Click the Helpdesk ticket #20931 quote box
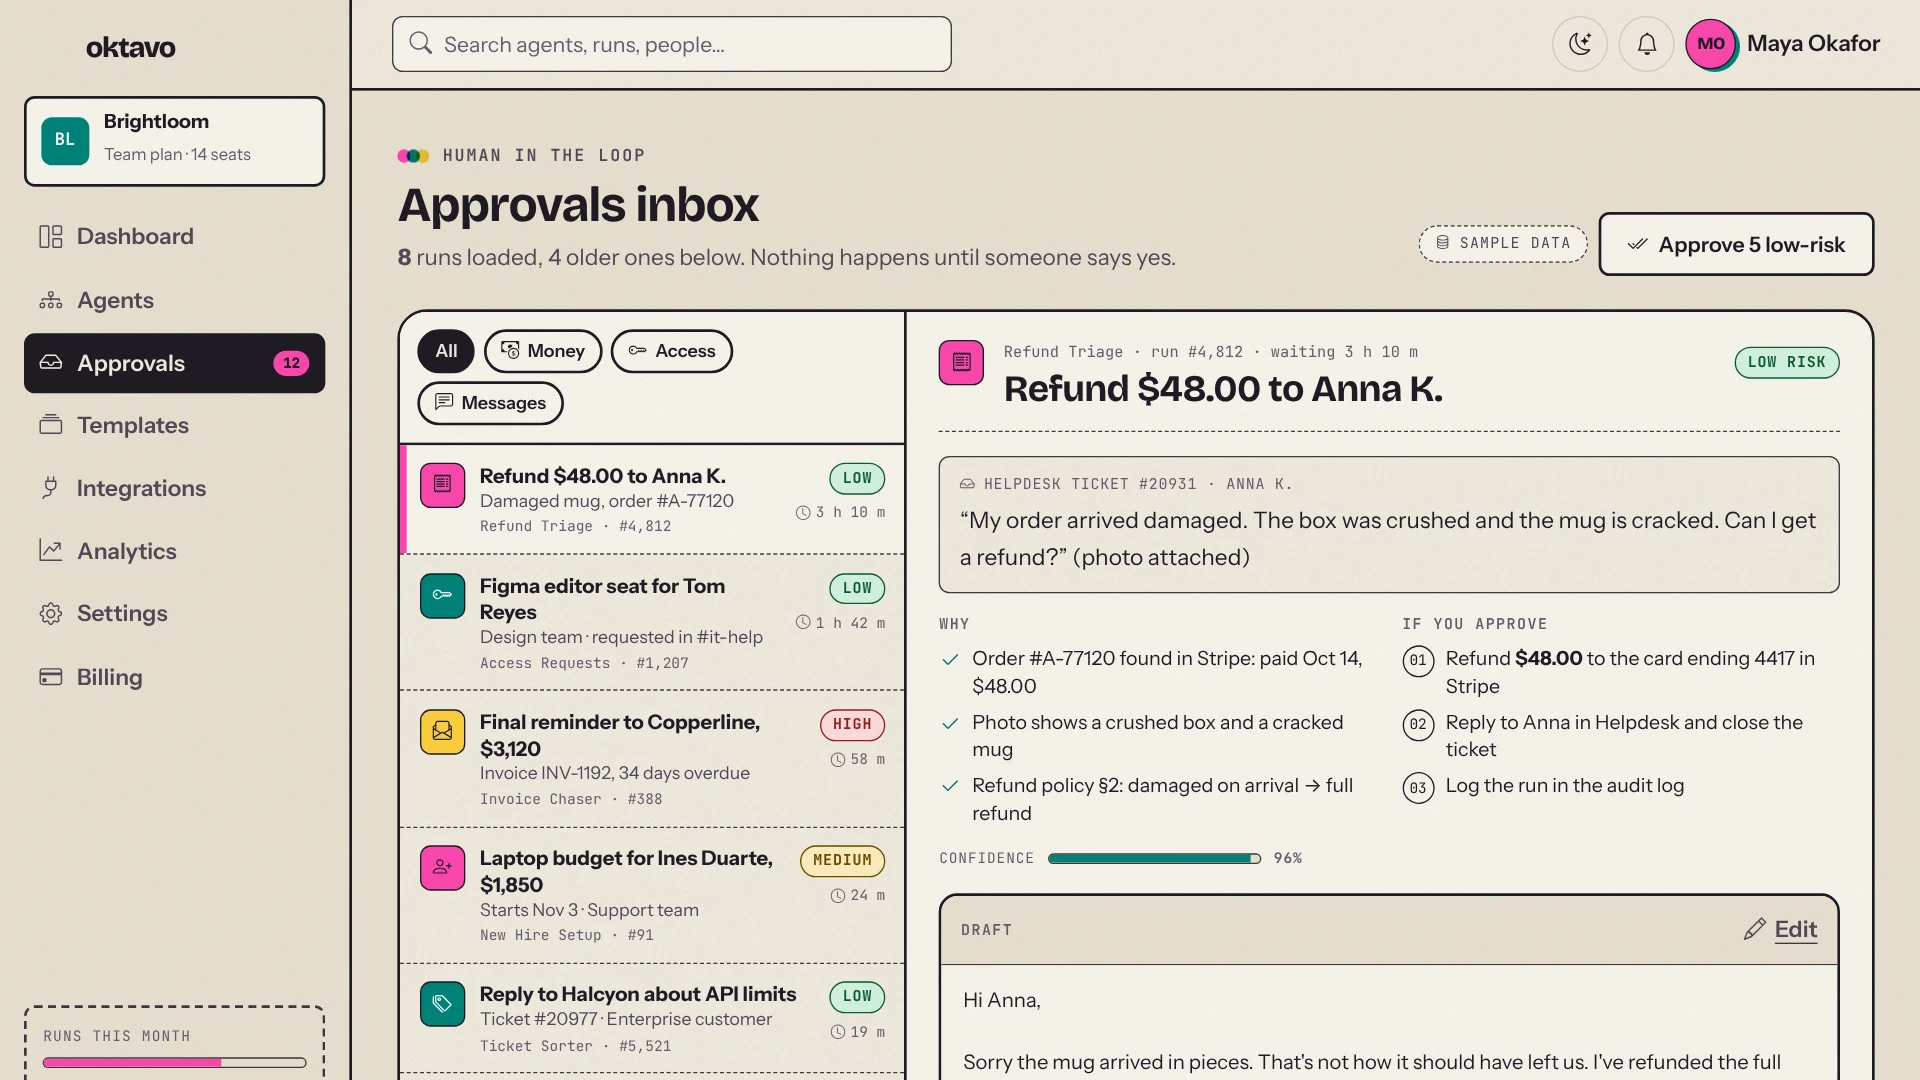The height and width of the screenshot is (1080, 1920). click(1389, 525)
